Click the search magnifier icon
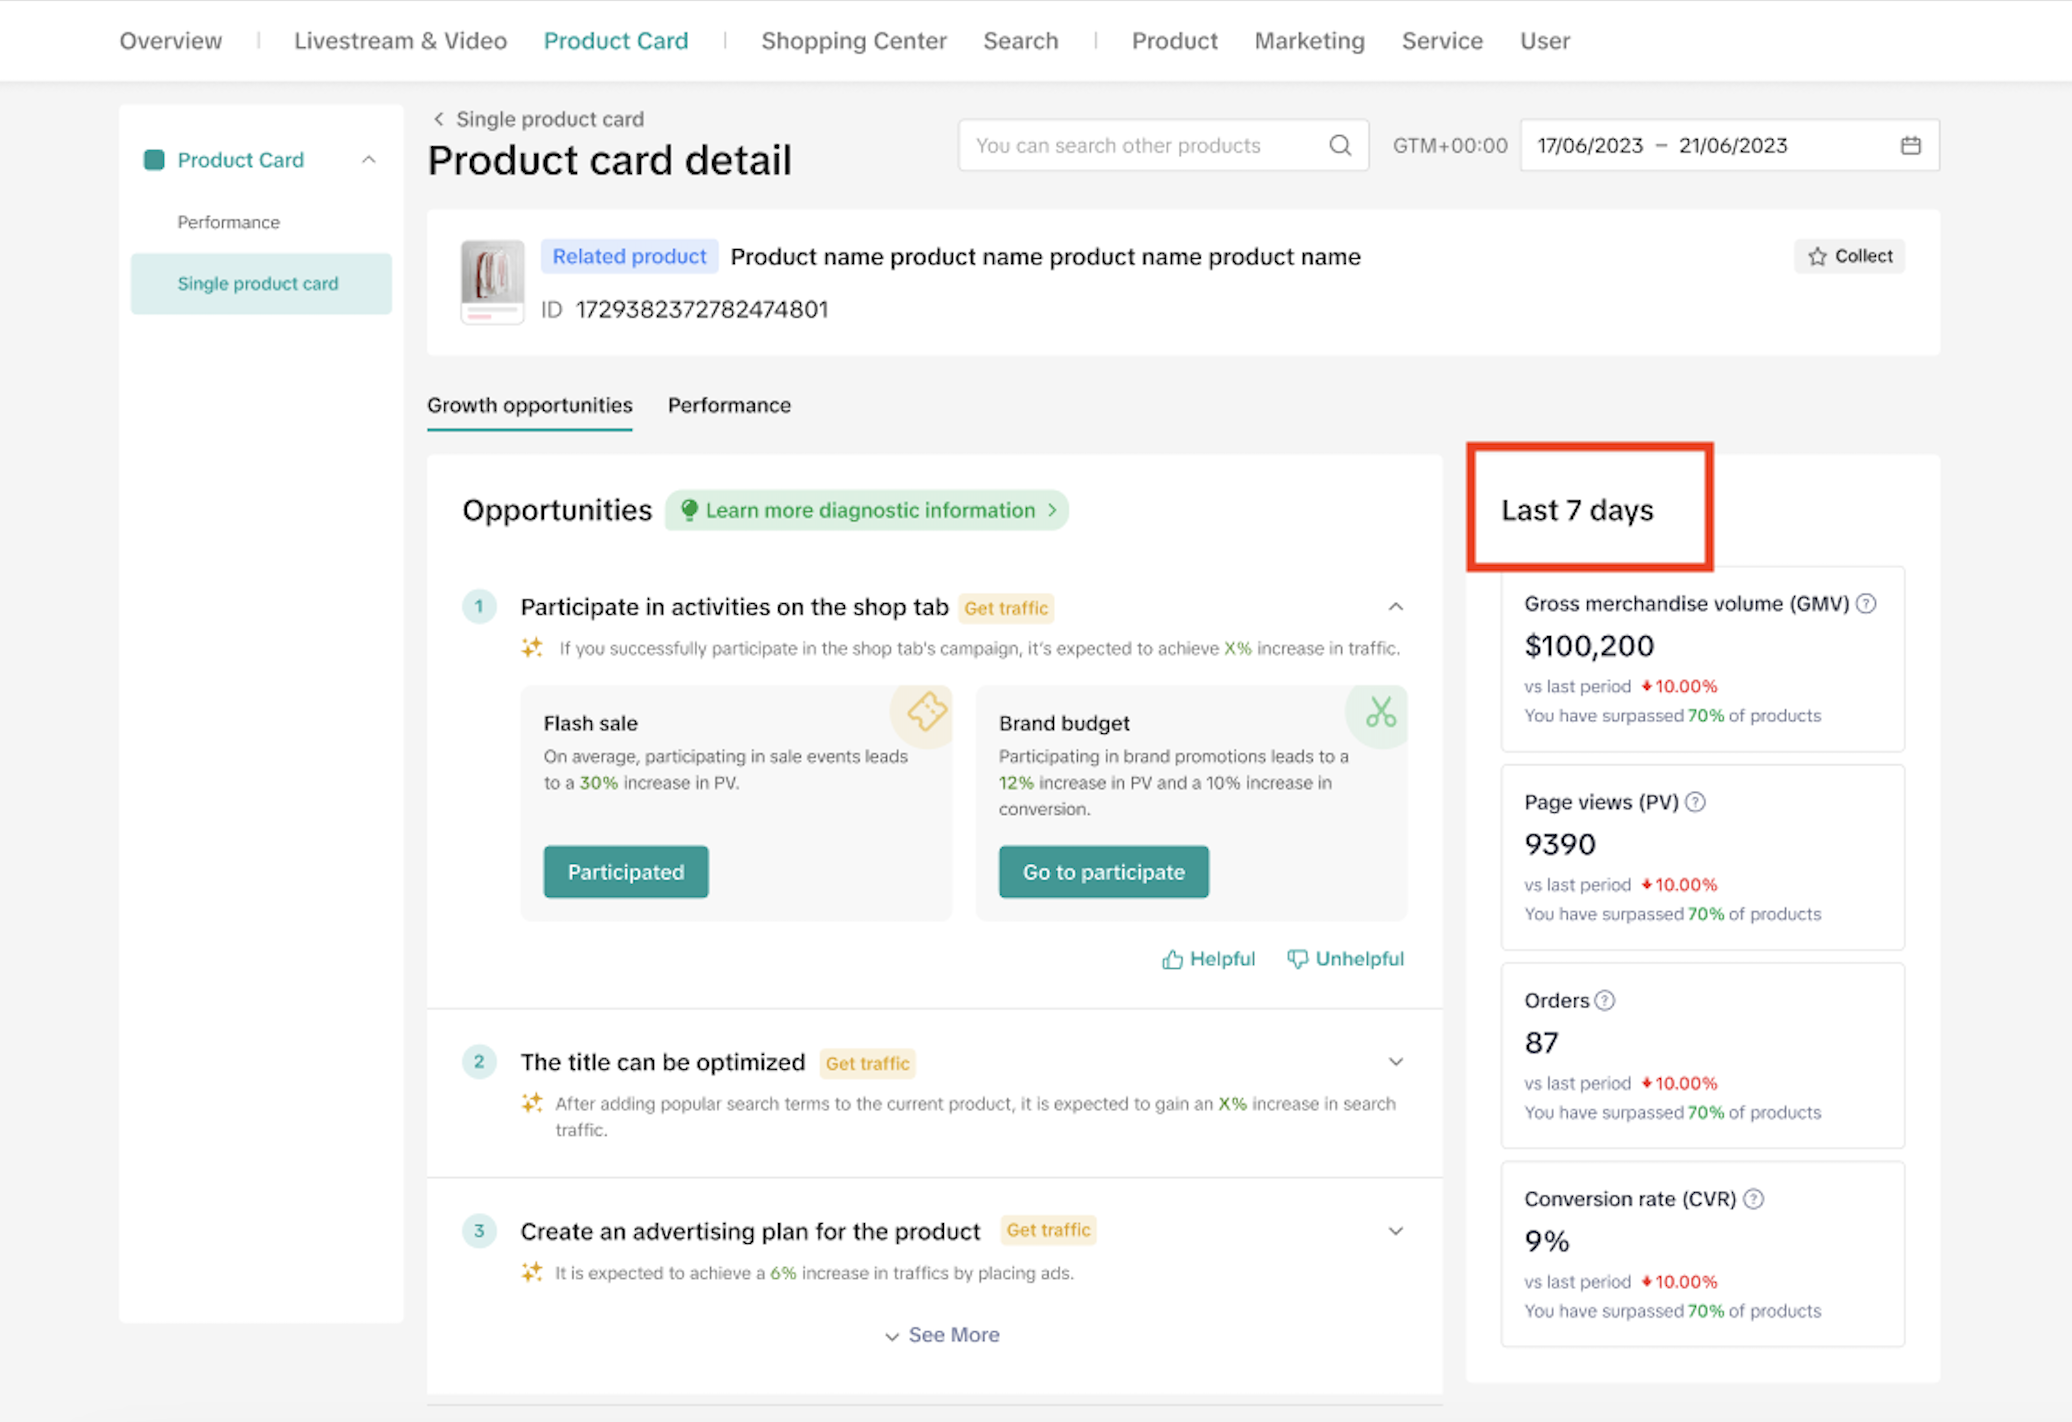The image size is (2072, 1422). tap(1340, 146)
